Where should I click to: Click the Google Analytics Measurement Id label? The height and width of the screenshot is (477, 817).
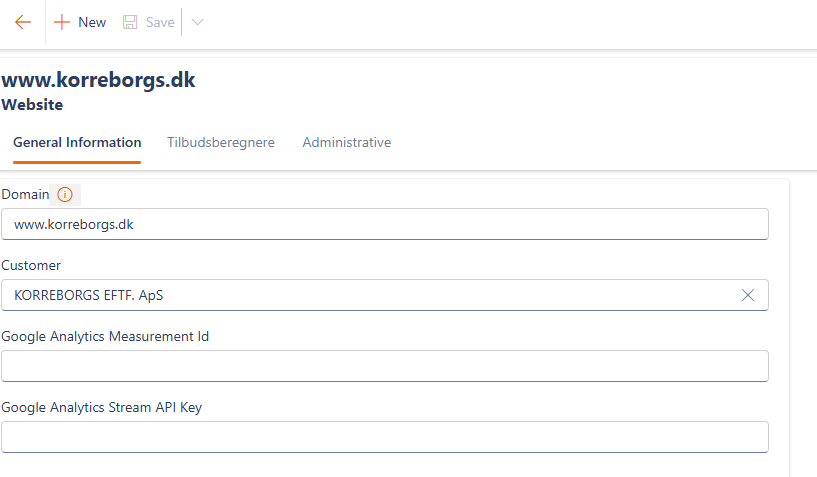coord(105,337)
